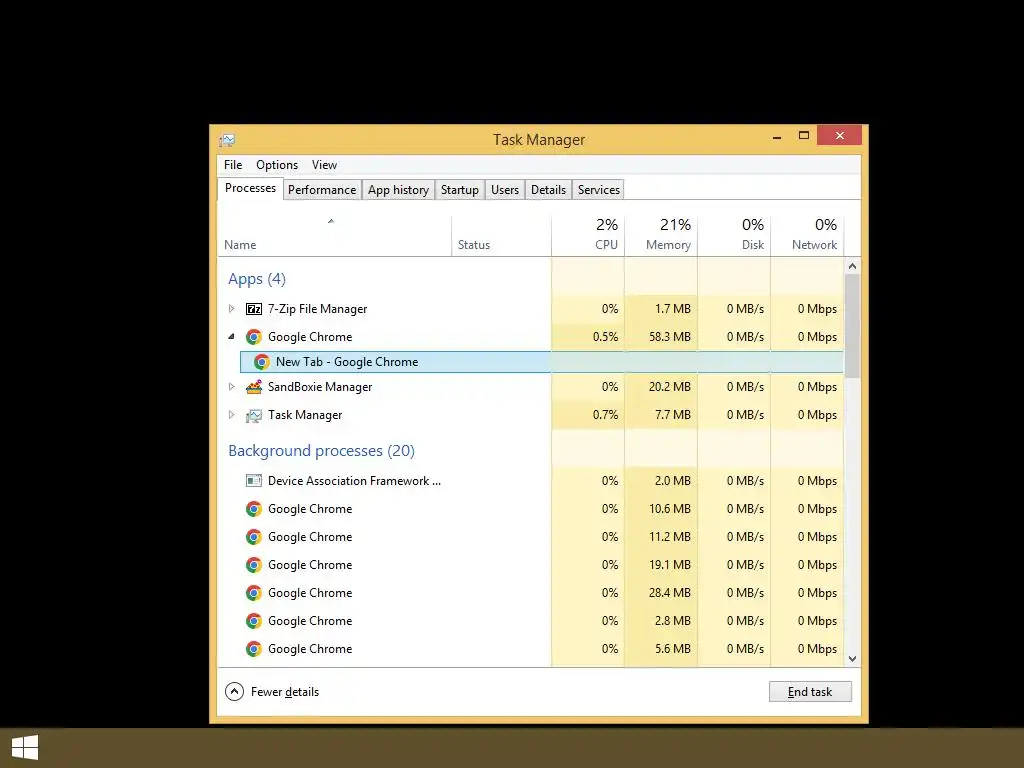
Task: Click the Task Manager title bar icon
Action: [227, 140]
